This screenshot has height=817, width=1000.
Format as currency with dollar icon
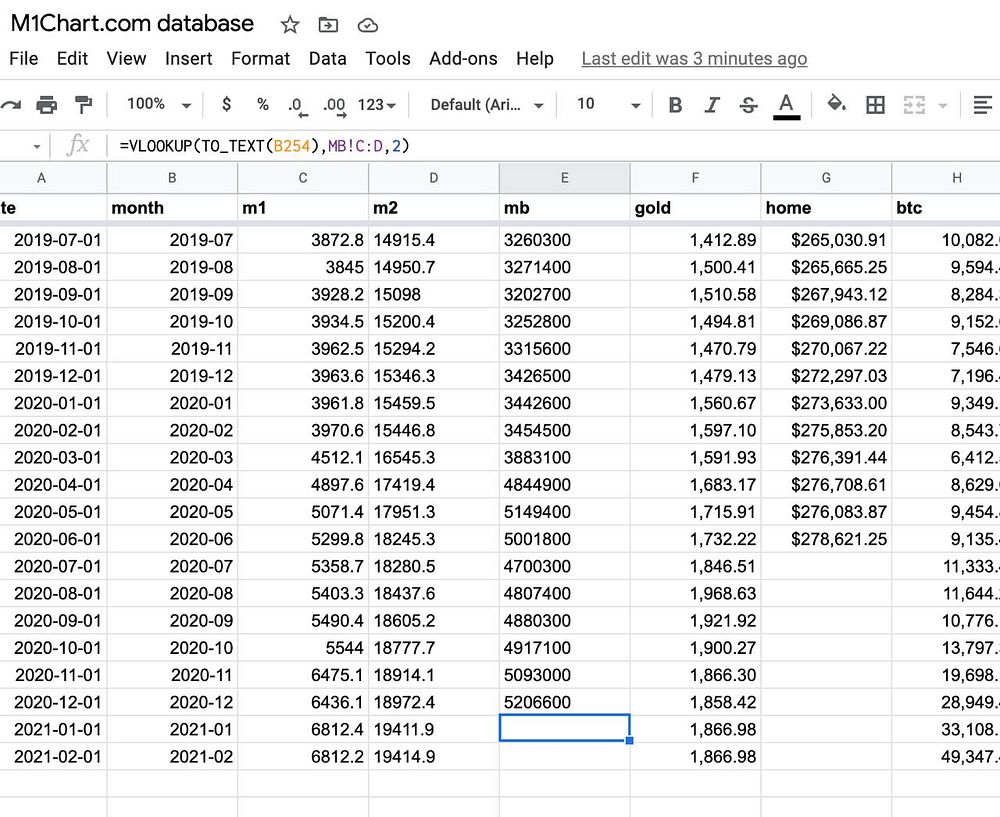coord(227,104)
